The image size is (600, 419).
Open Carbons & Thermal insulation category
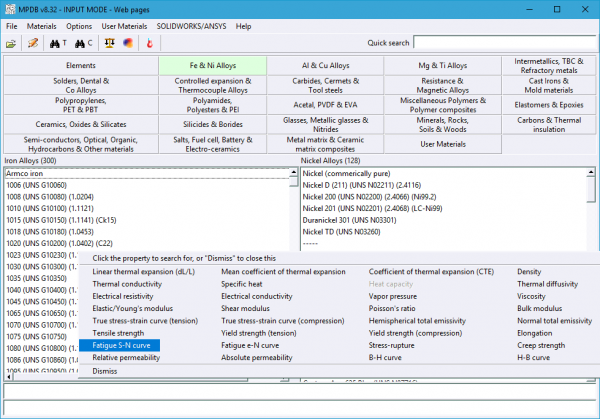click(x=549, y=124)
